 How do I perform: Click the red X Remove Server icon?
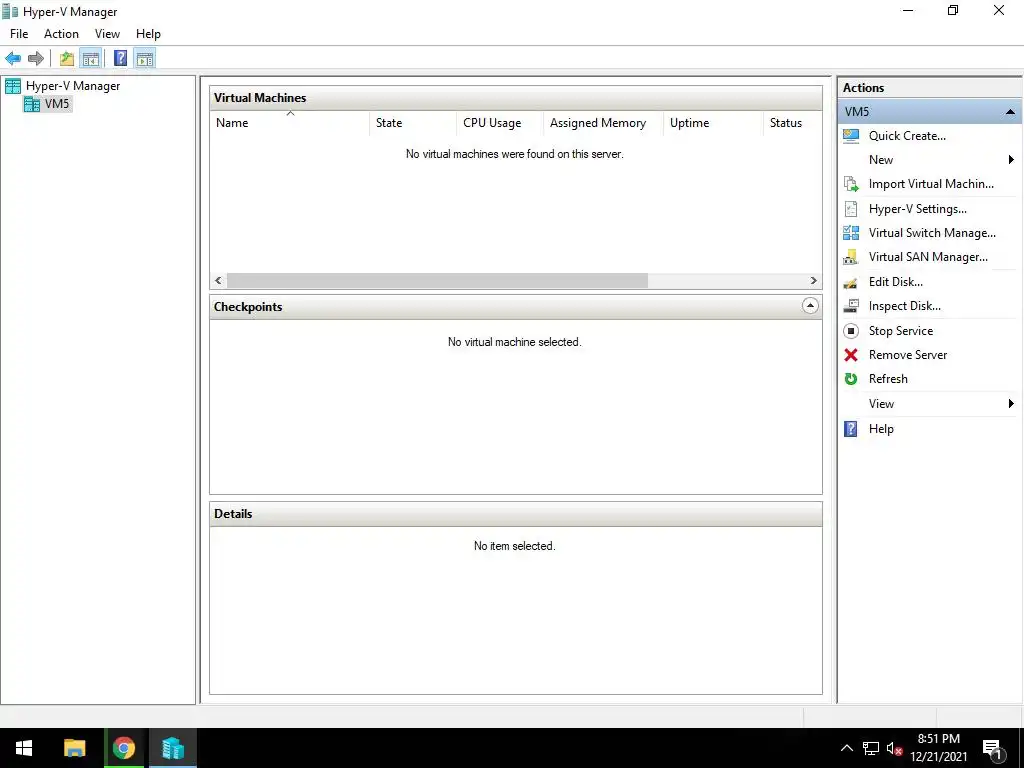[x=851, y=355]
